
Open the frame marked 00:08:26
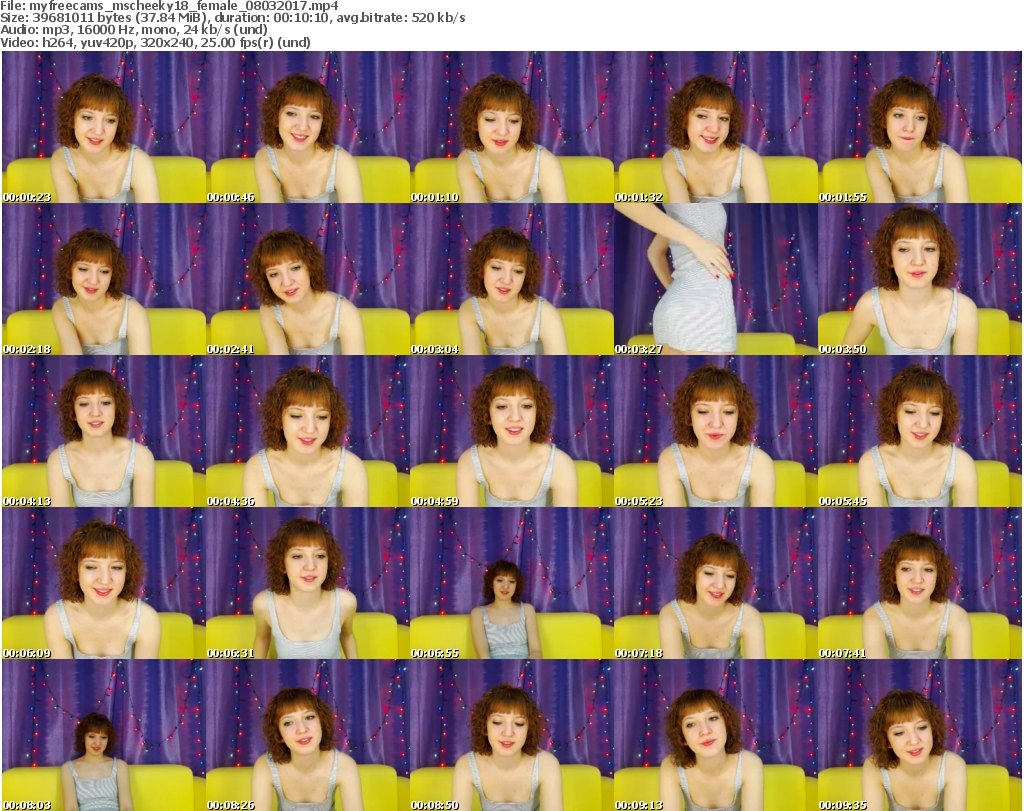[x=308, y=735]
